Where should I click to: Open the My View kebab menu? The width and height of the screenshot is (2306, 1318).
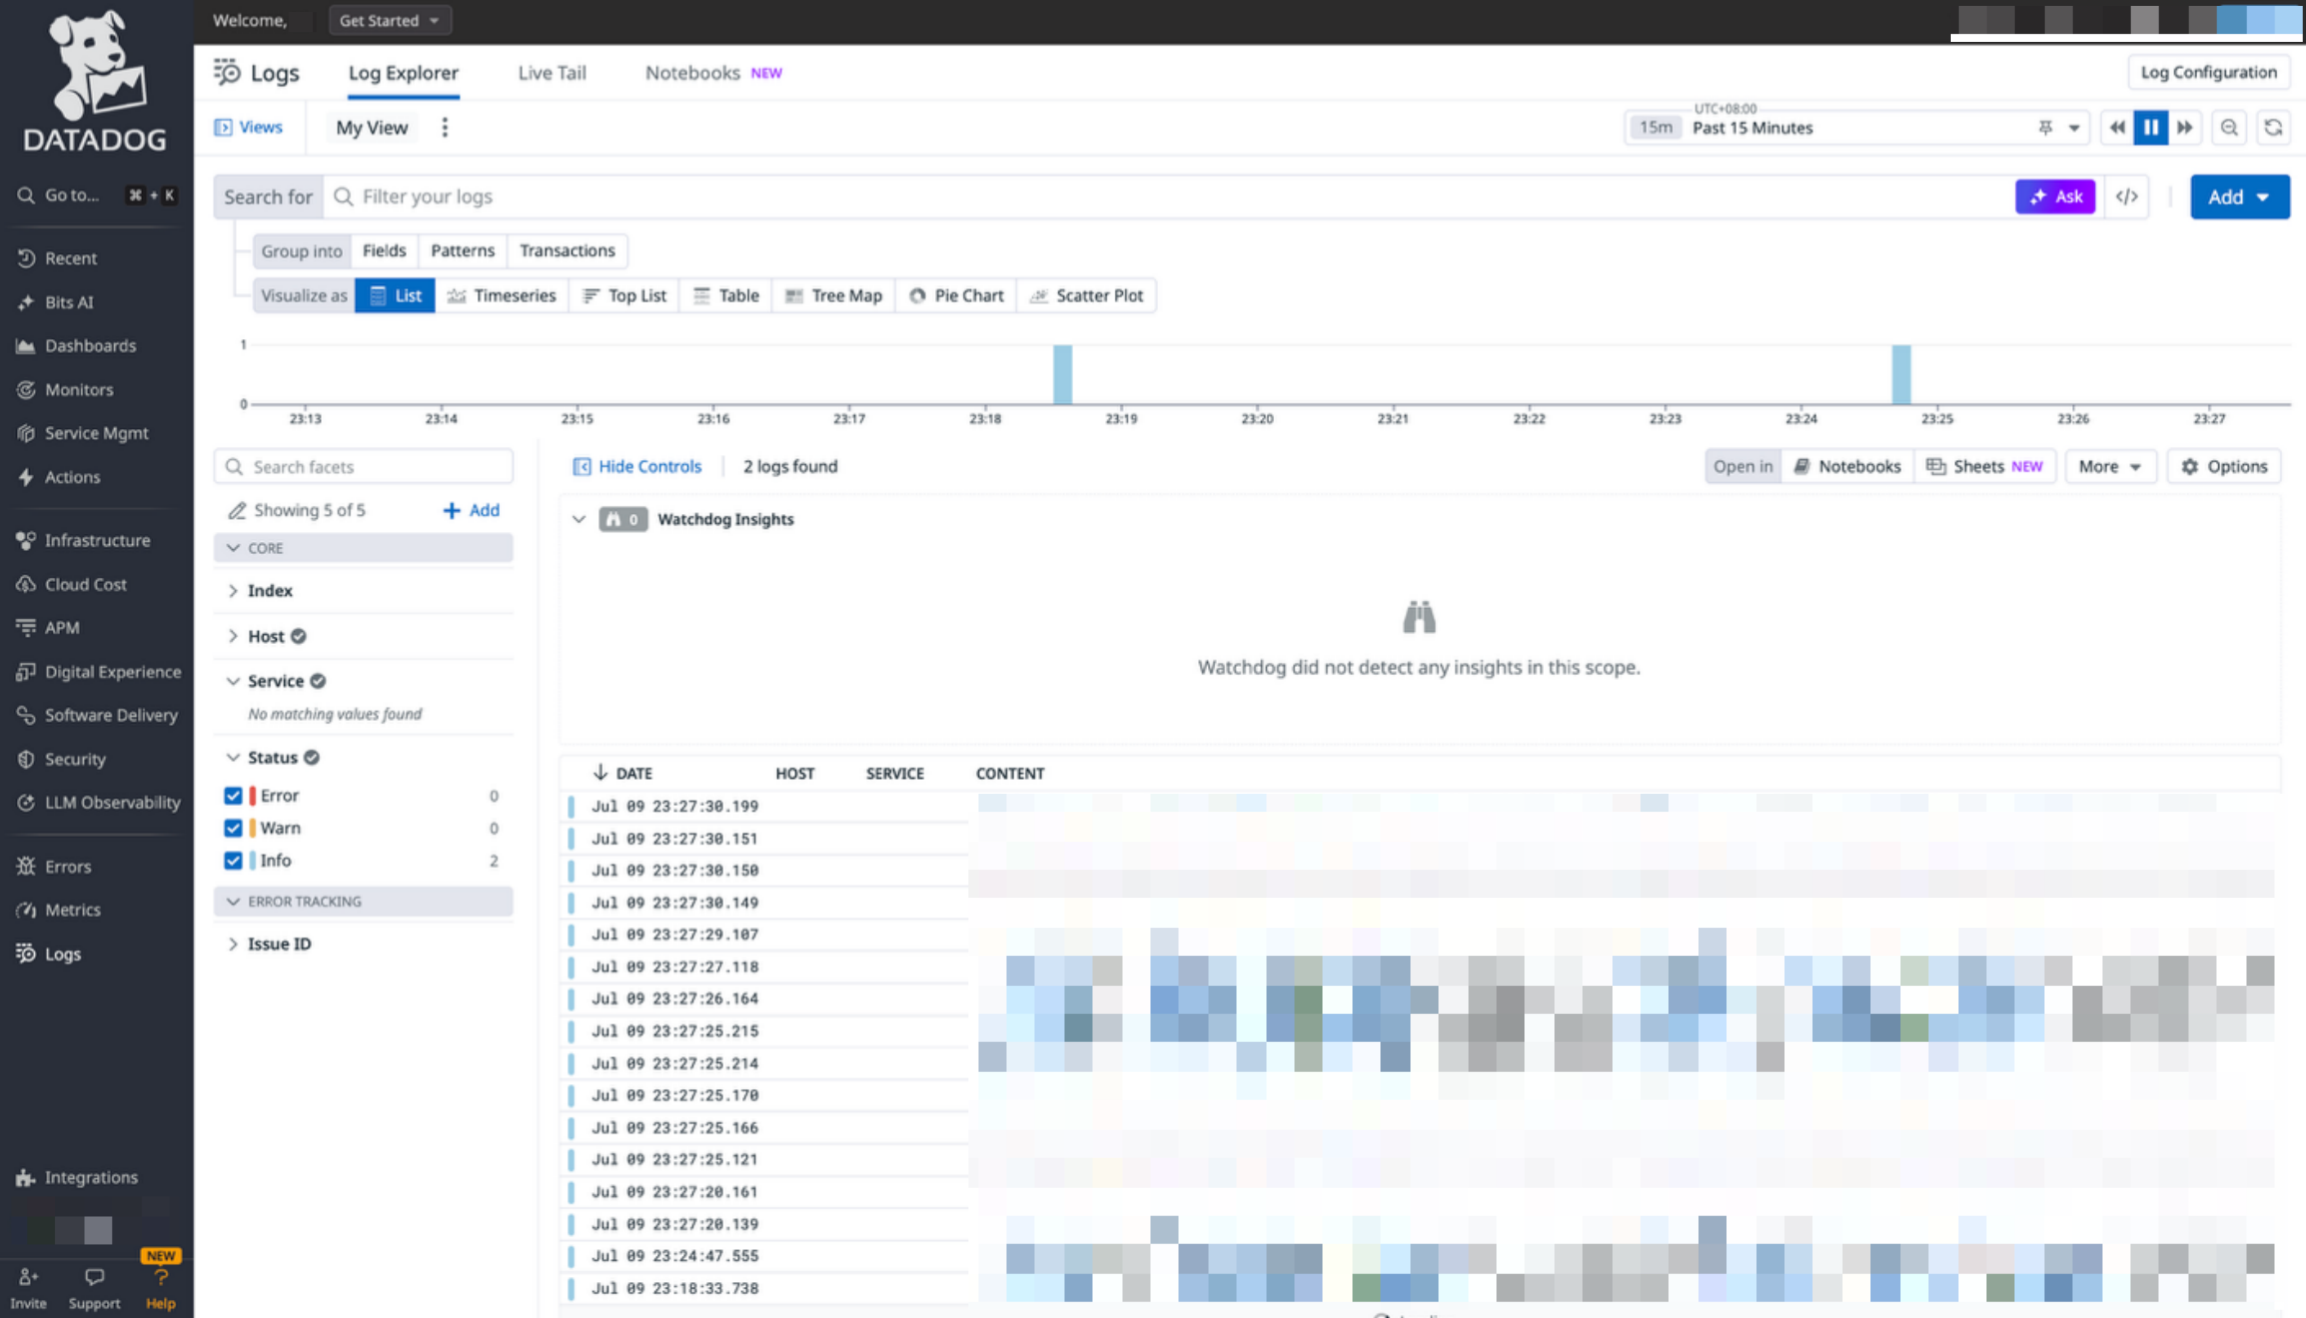[x=445, y=127]
